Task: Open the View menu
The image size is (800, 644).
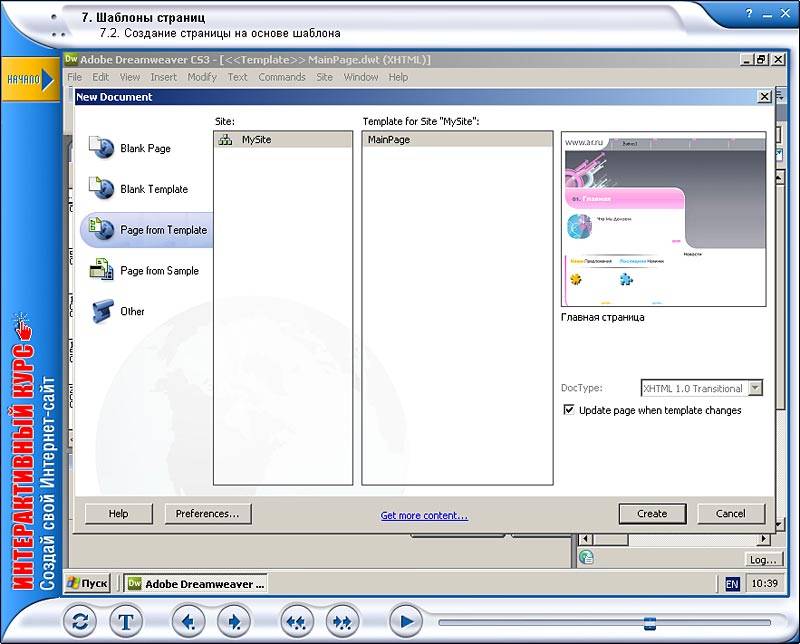Action: (x=130, y=77)
